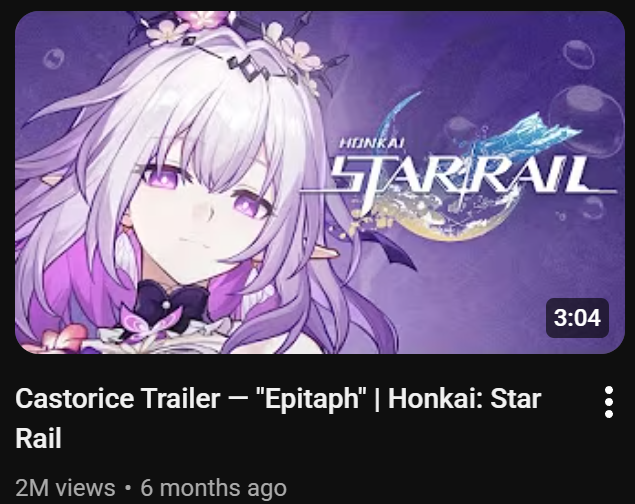Click the "2M views" count text
The width and height of the screenshot is (635, 504).
point(65,487)
